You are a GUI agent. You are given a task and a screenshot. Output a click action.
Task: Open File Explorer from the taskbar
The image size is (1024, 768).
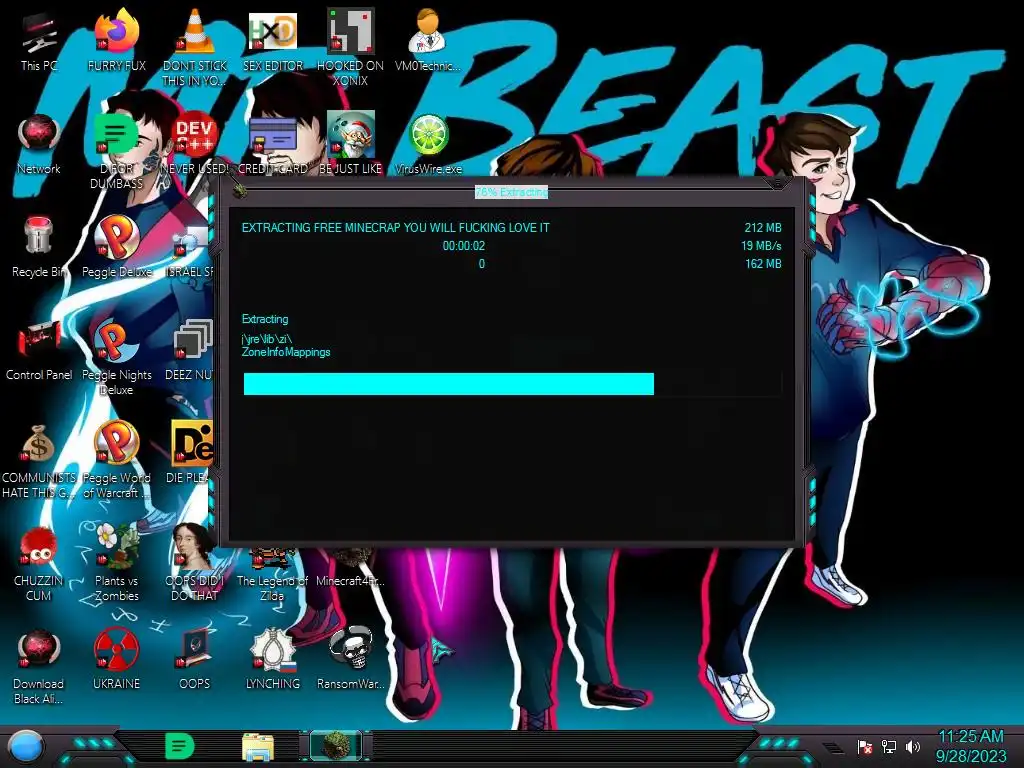point(258,747)
